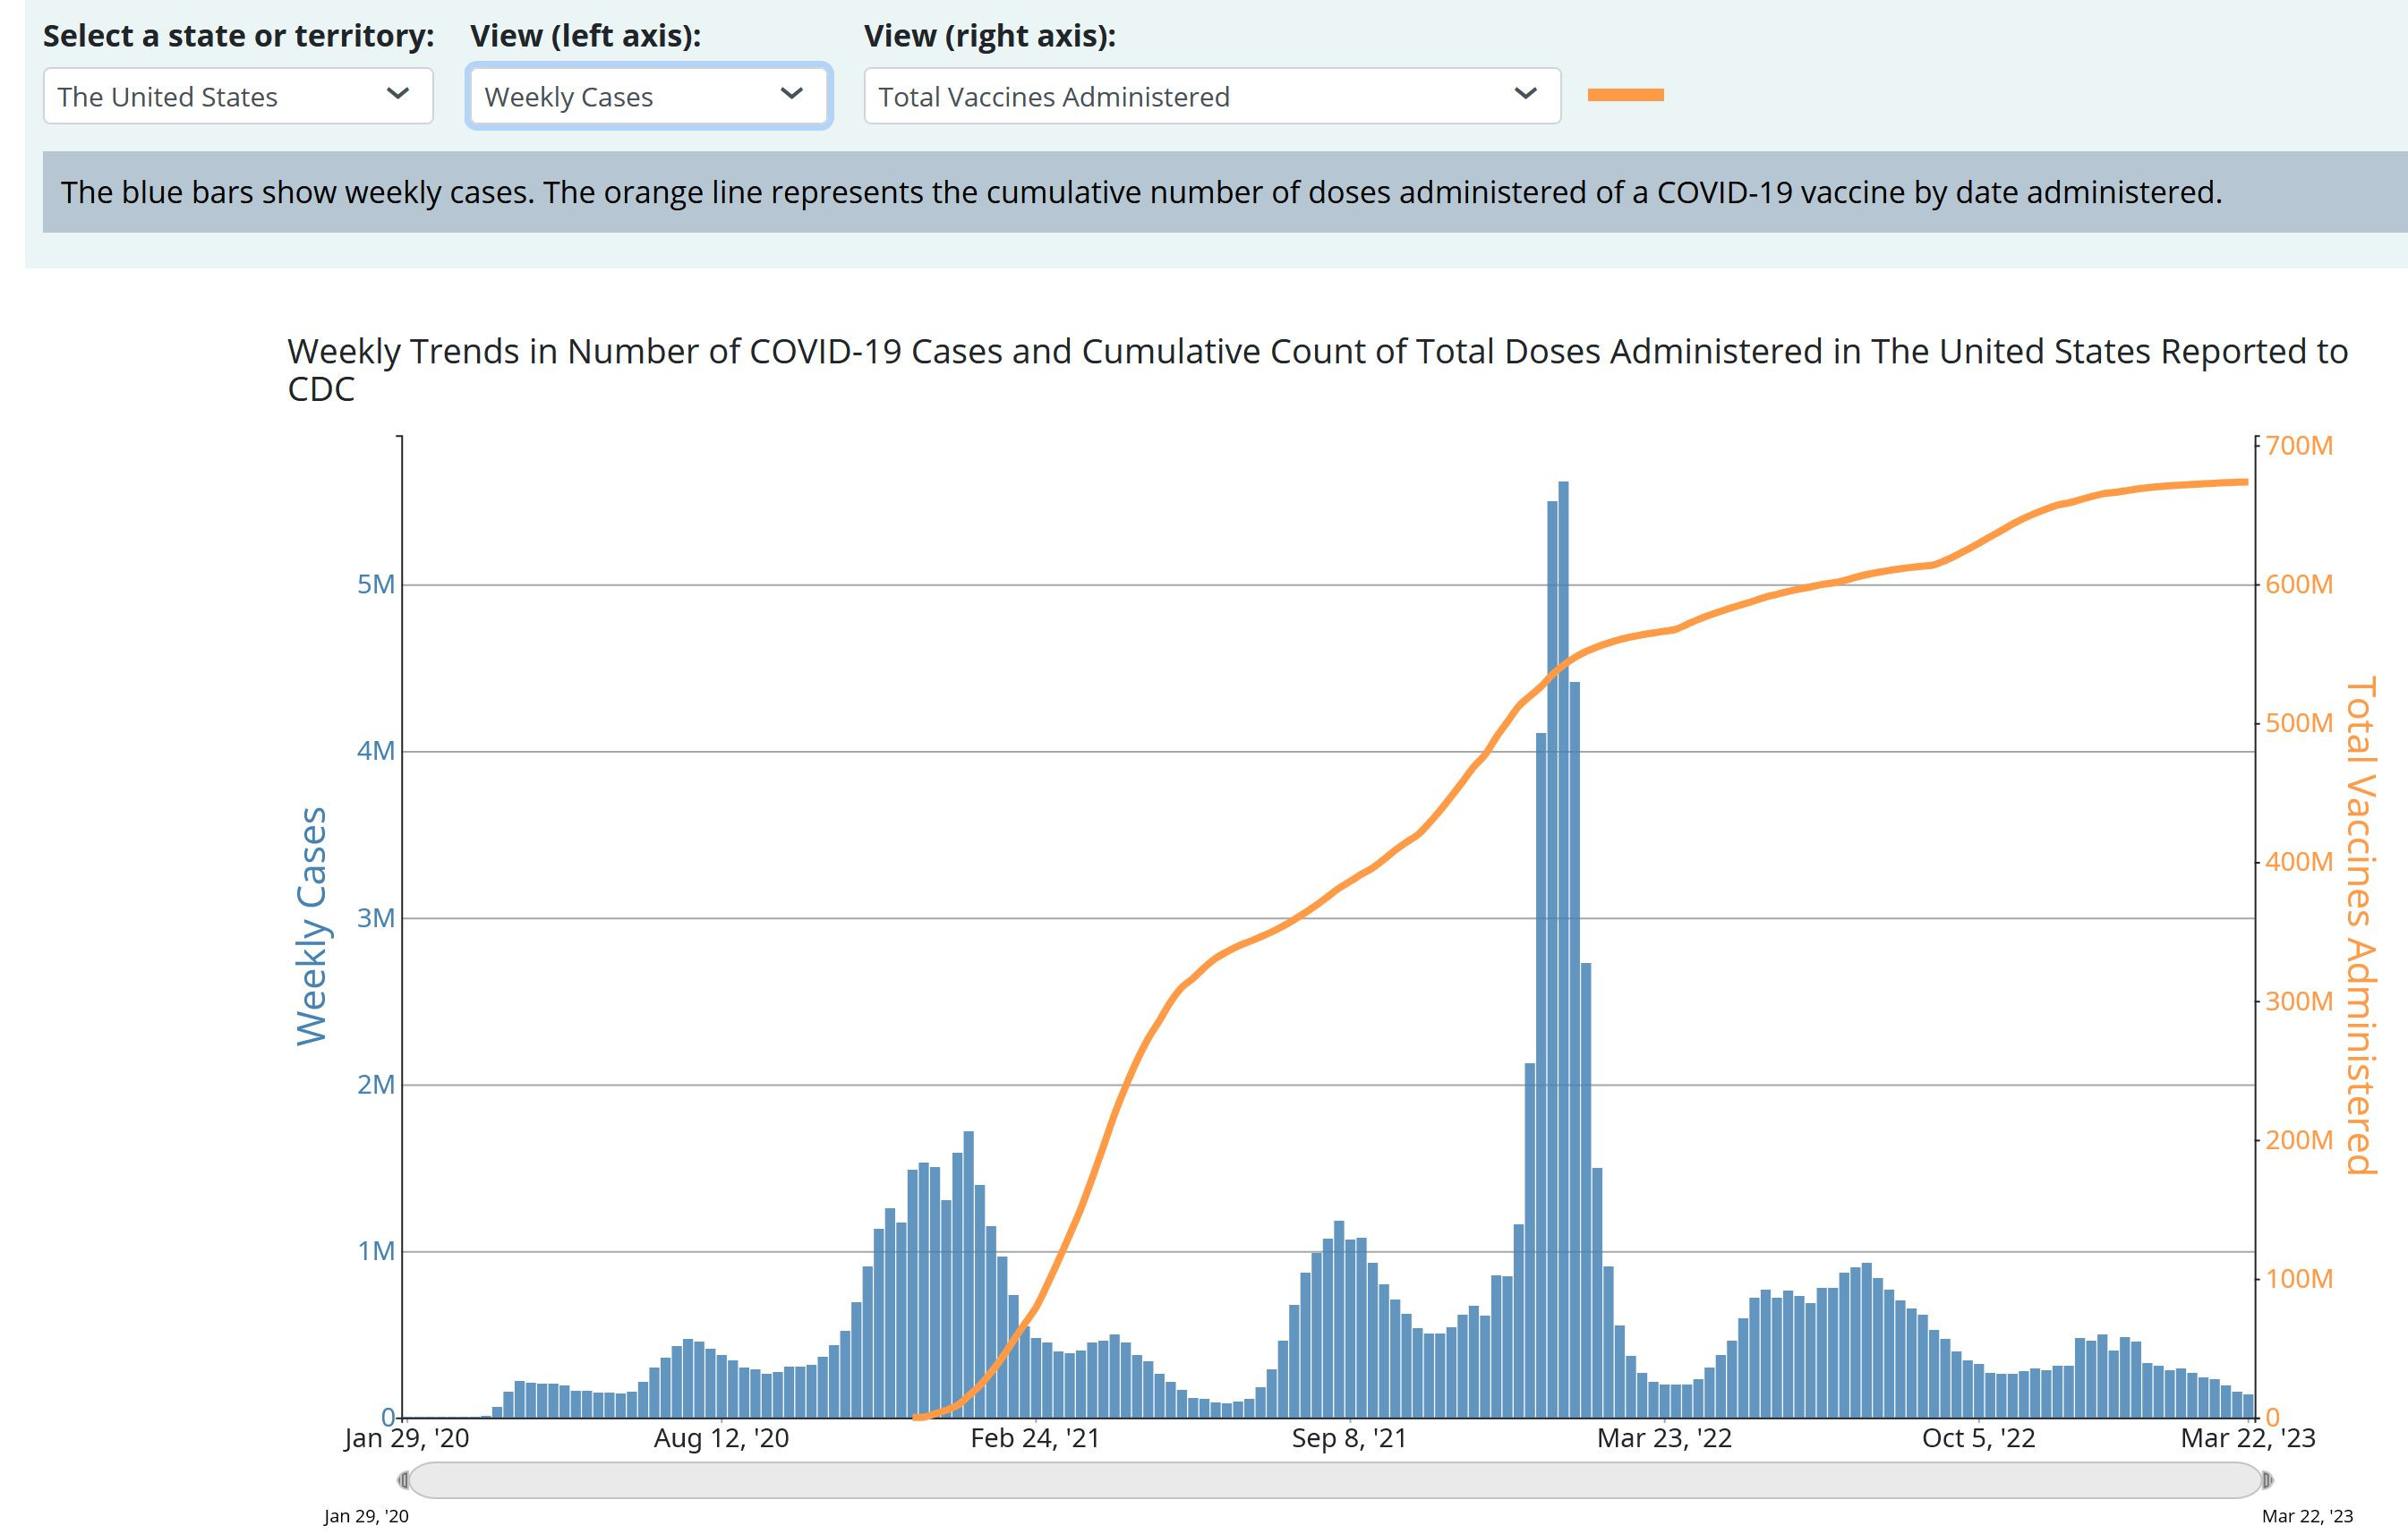
Task: Click the chevron arrow in the United States selector
Action: 398,94
